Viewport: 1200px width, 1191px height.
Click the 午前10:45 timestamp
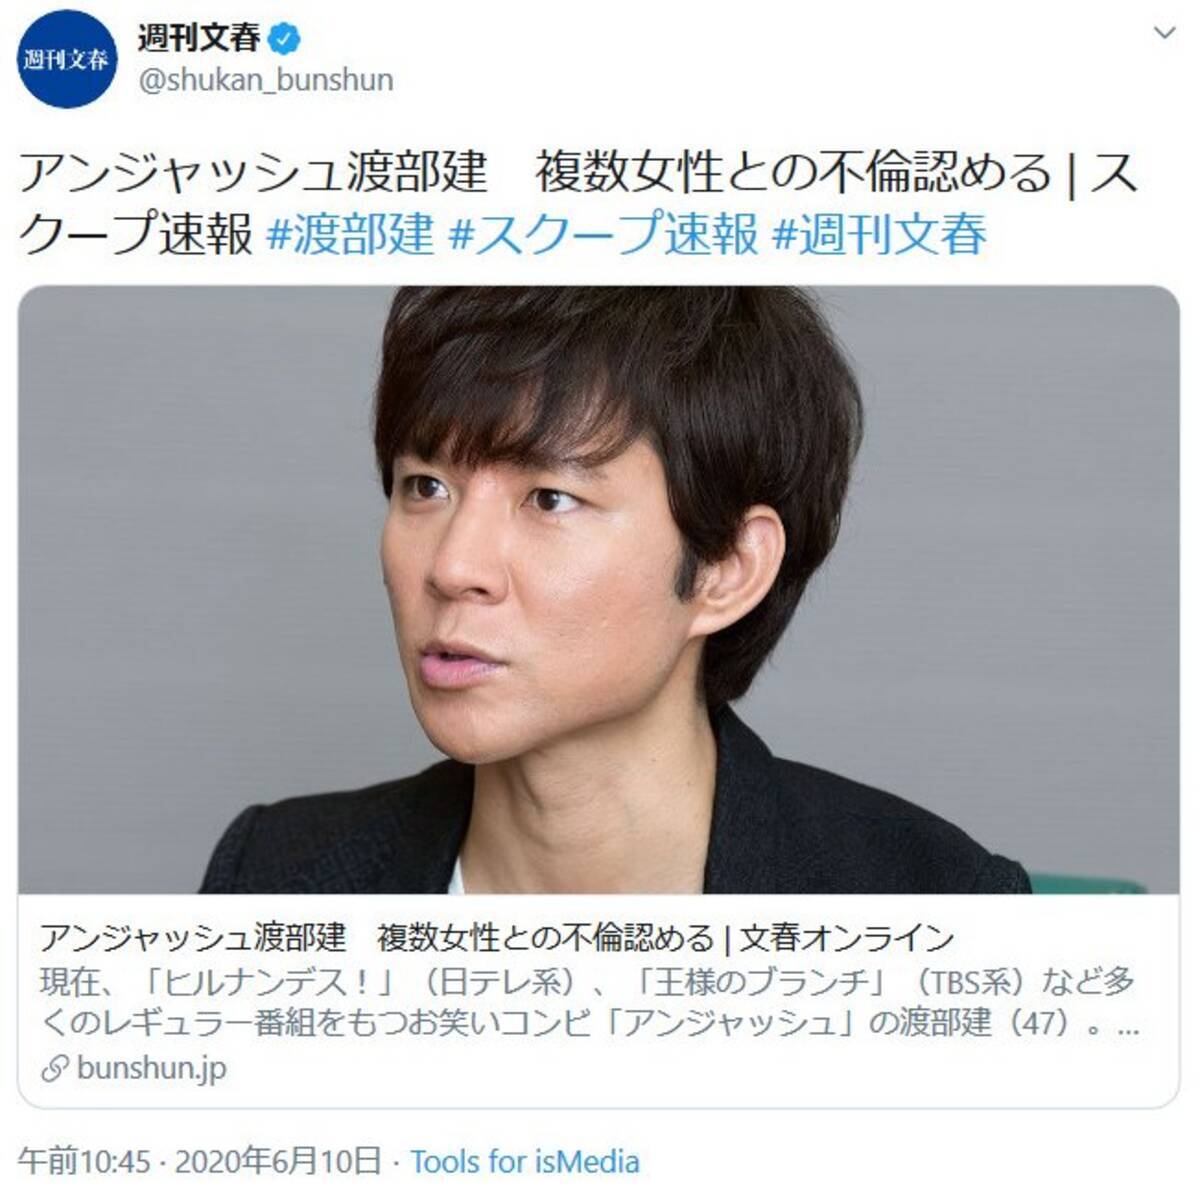tap(84, 1162)
